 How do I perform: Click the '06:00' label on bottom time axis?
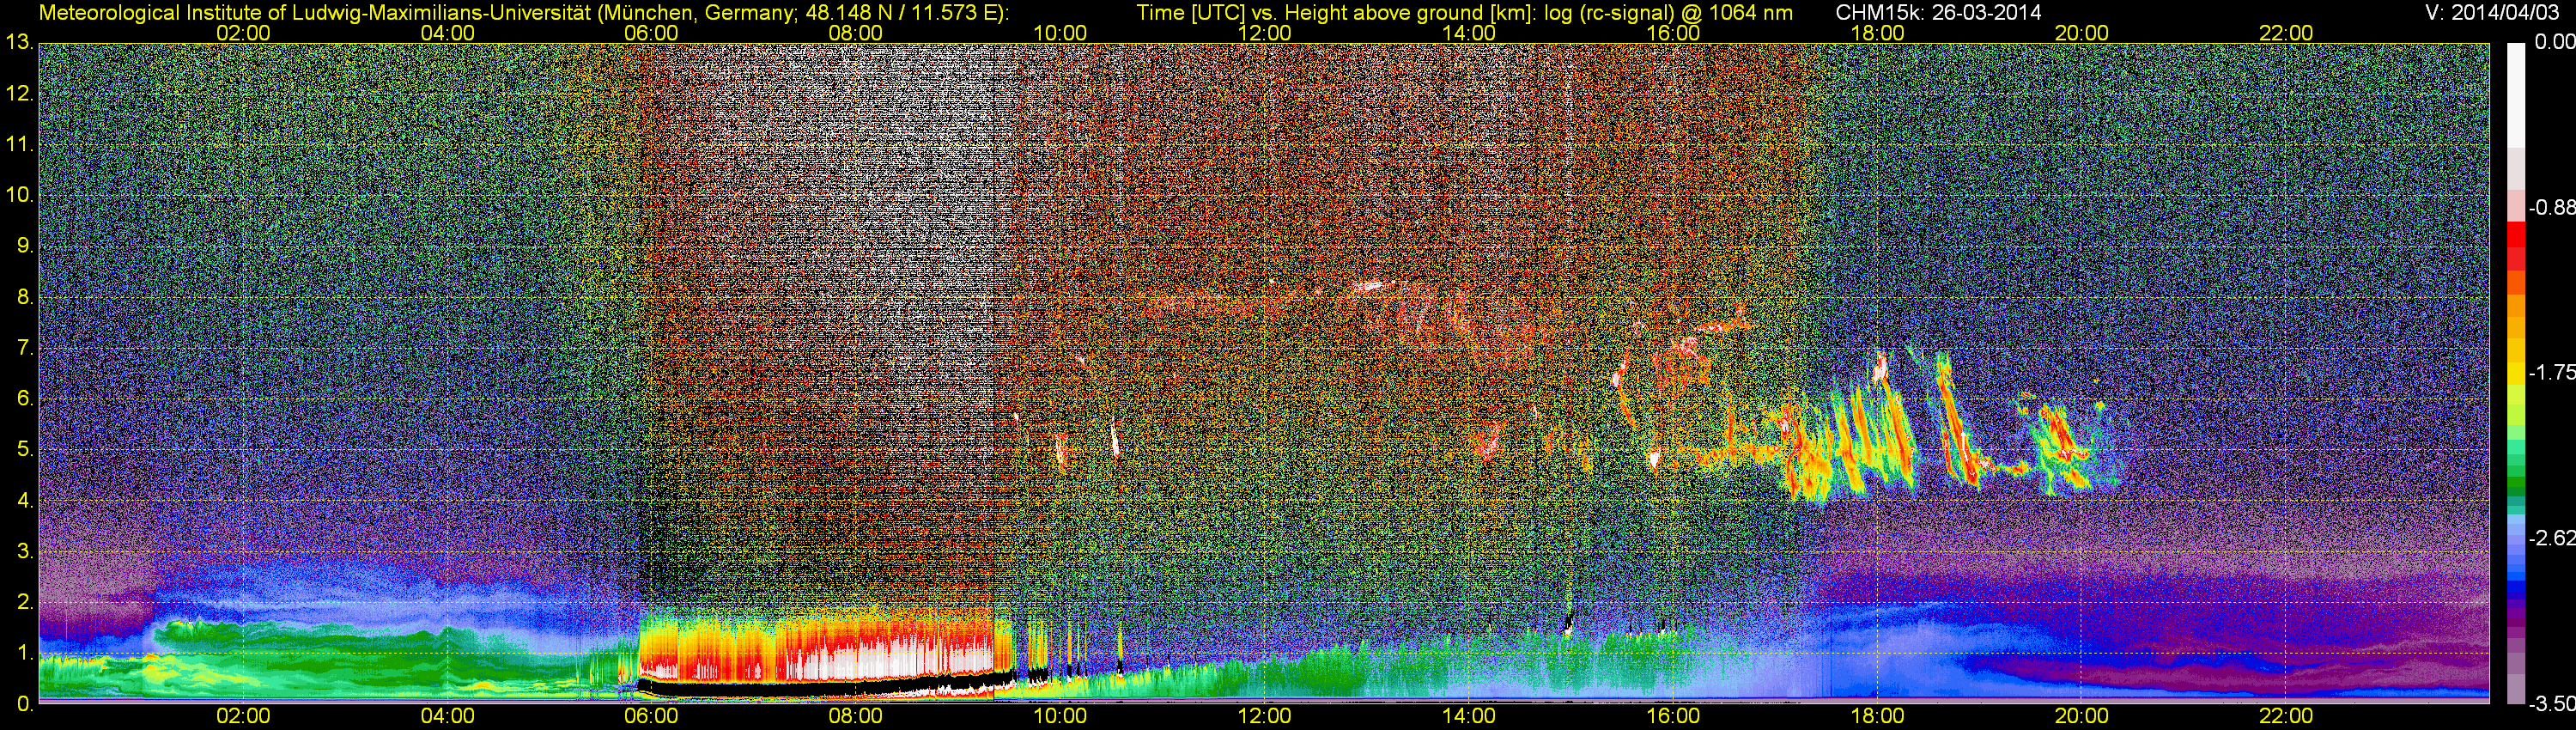click(x=651, y=716)
